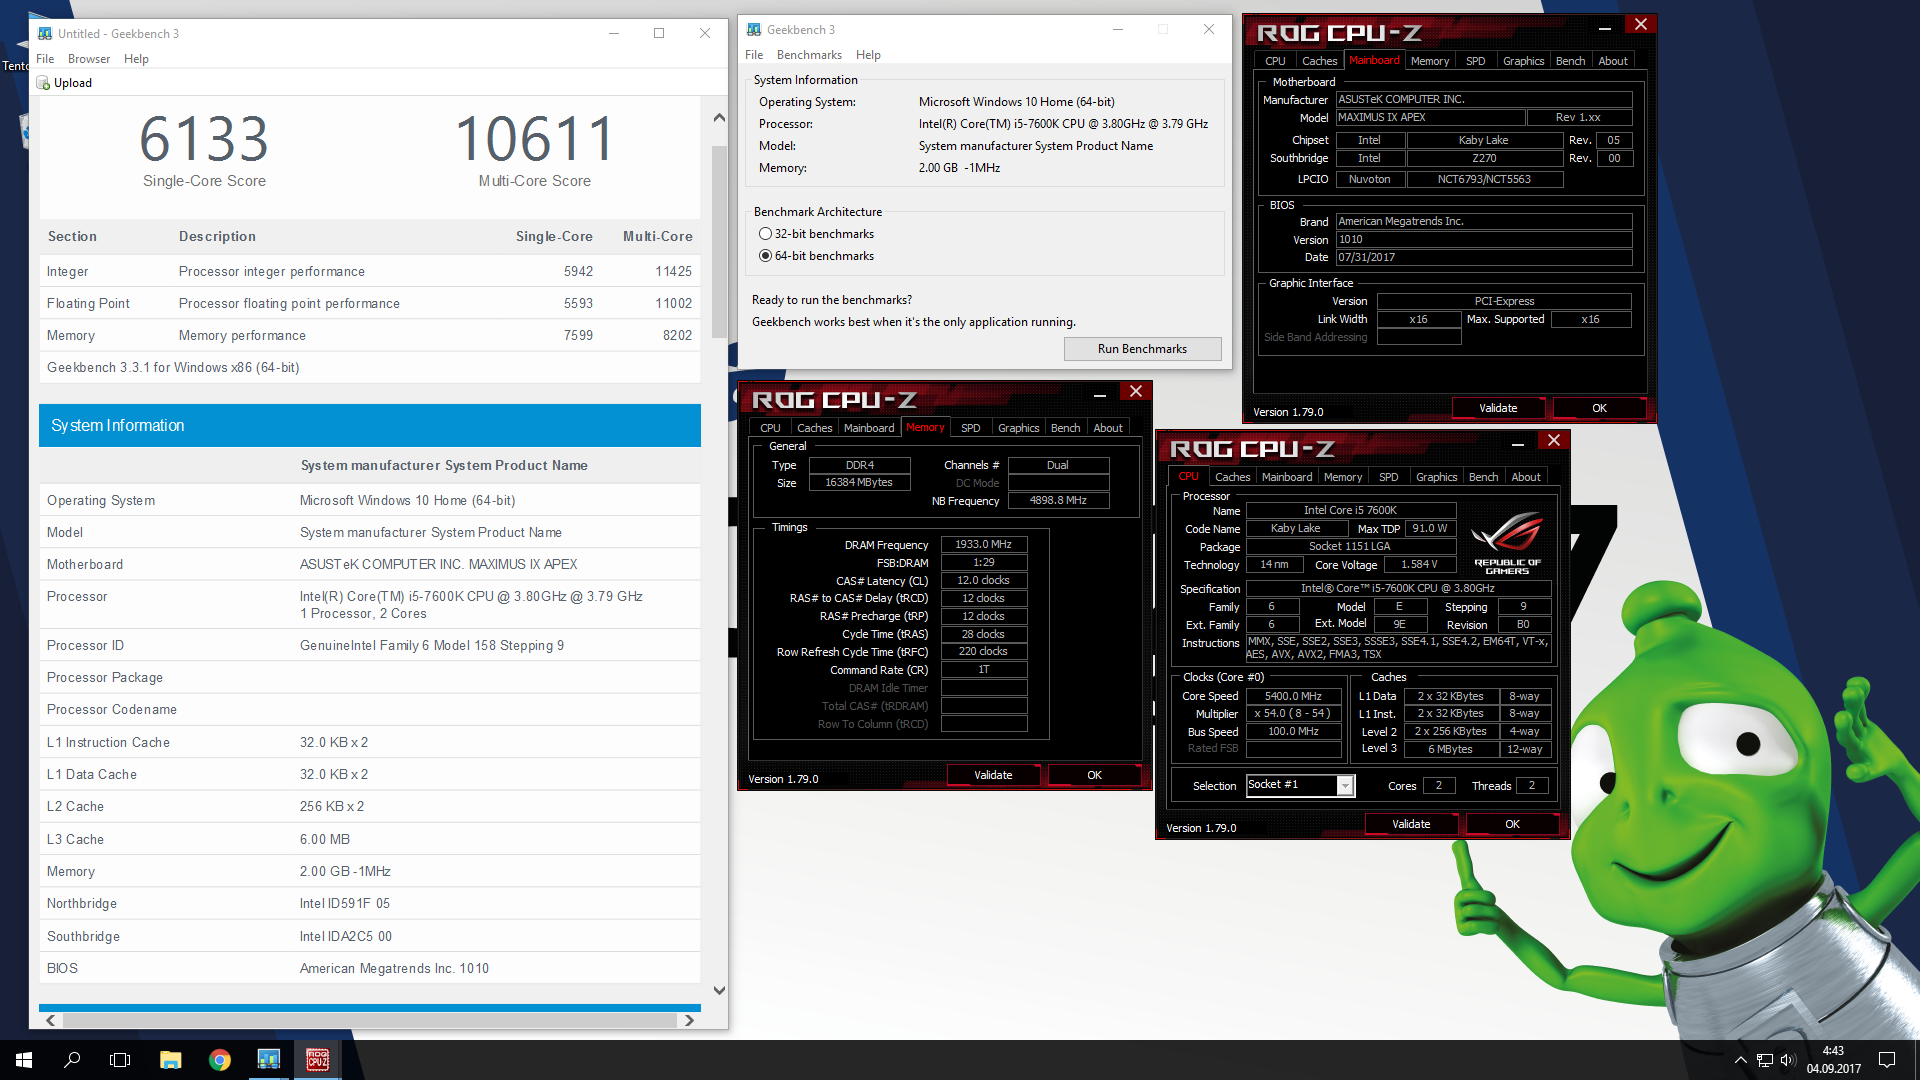
Task: Click the Upload icon in Geekbench results window
Action: tap(43, 83)
